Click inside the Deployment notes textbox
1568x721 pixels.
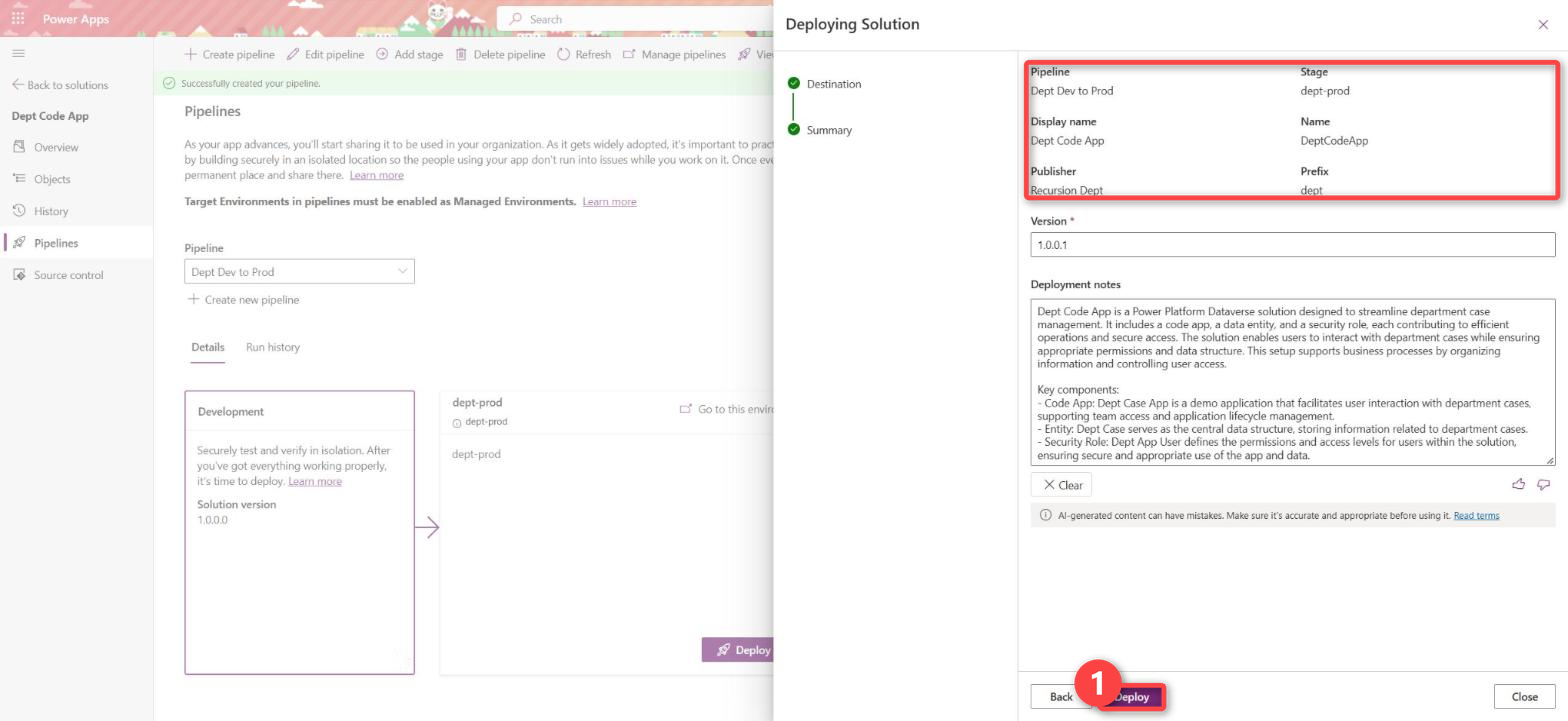1293,382
